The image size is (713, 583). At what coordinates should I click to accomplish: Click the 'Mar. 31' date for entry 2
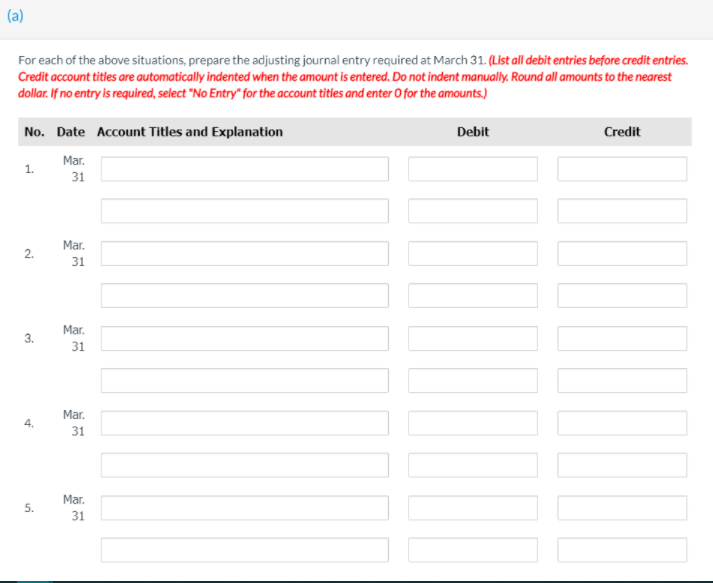(74, 253)
